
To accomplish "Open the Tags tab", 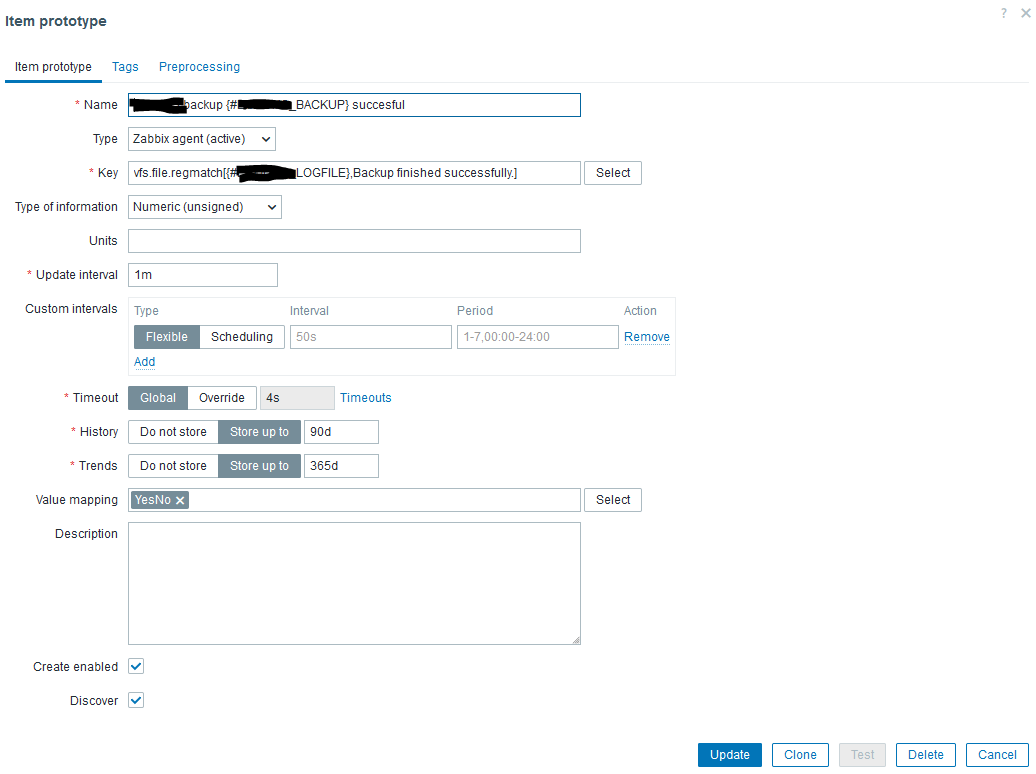I will click(x=125, y=67).
